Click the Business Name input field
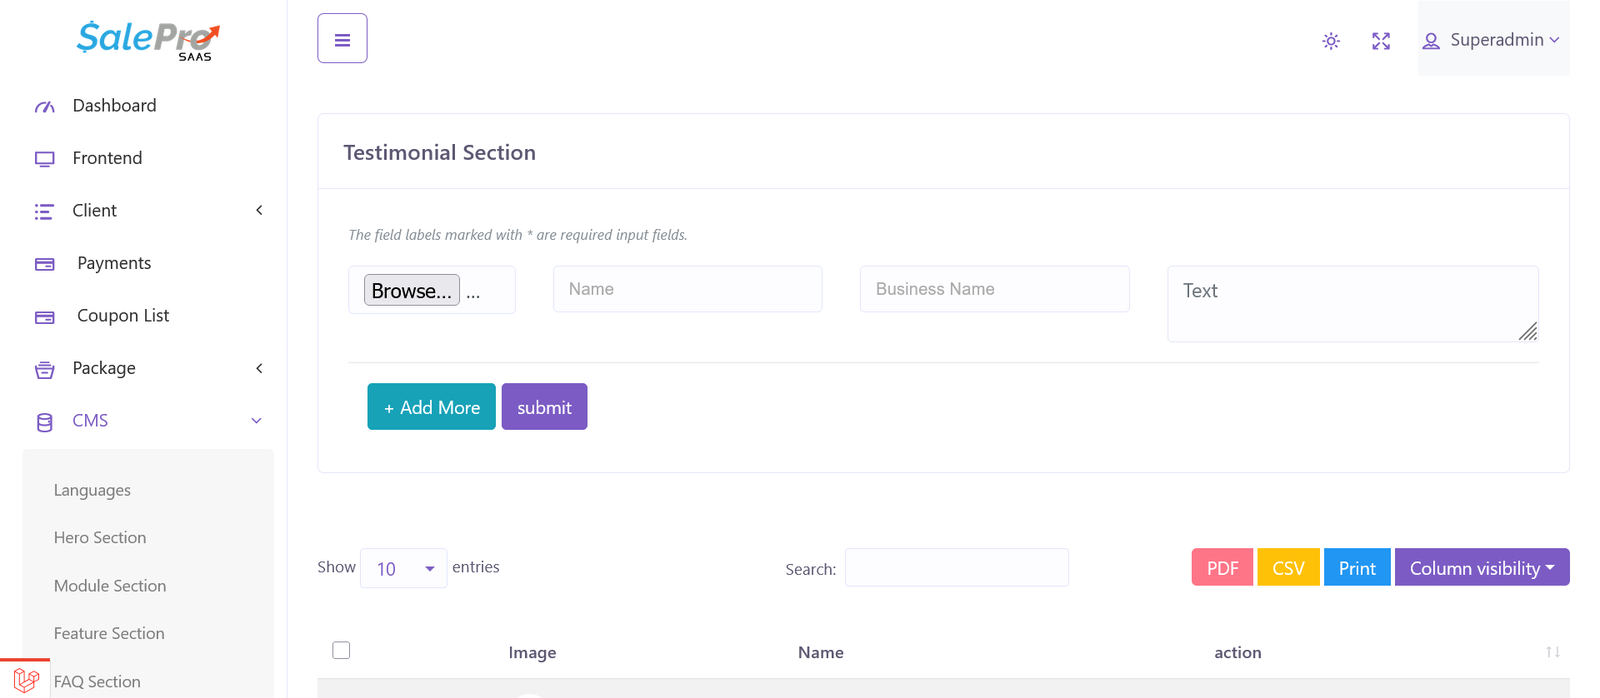This screenshot has width=1600, height=698. (x=994, y=289)
